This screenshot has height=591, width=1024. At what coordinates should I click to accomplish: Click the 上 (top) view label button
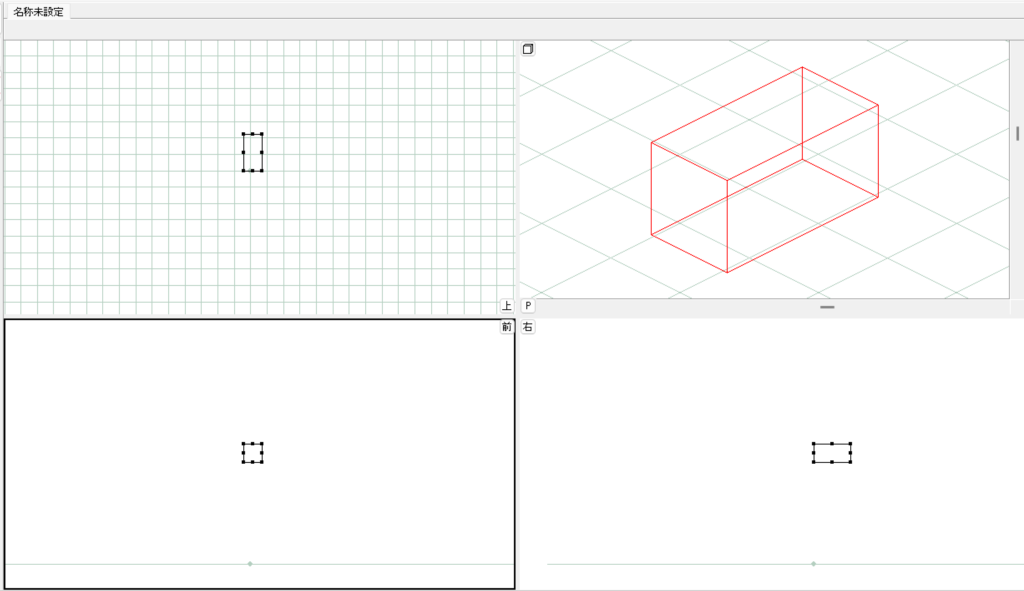click(507, 306)
